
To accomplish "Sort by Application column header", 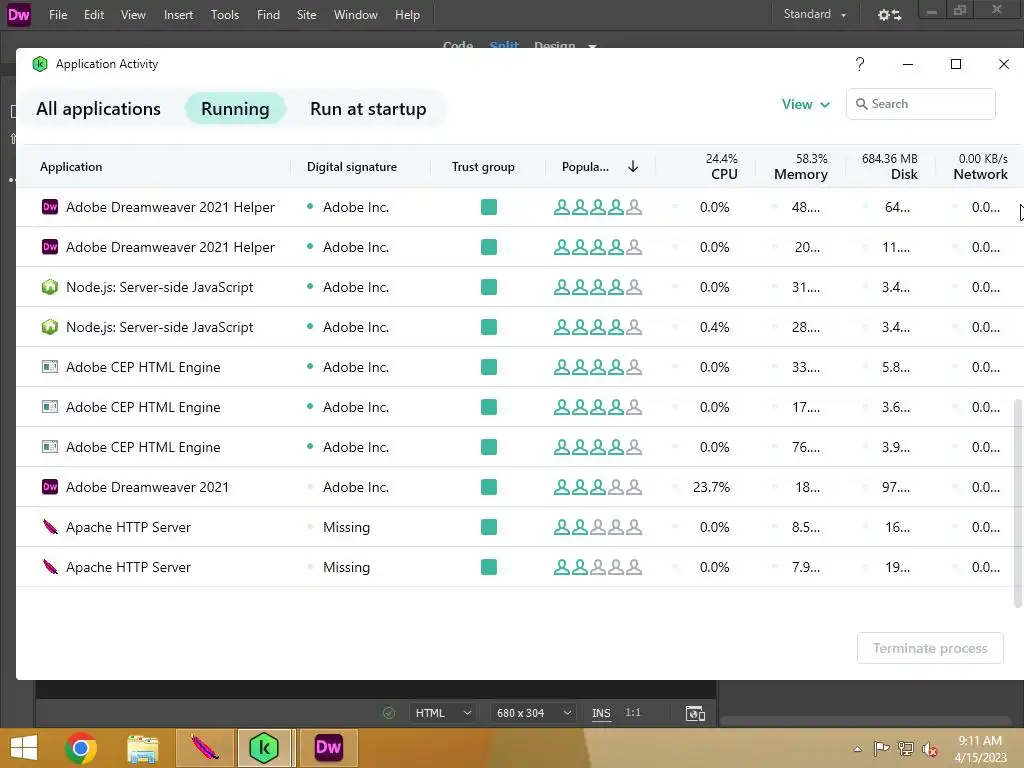I will pyautogui.click(x=71, y=167).
